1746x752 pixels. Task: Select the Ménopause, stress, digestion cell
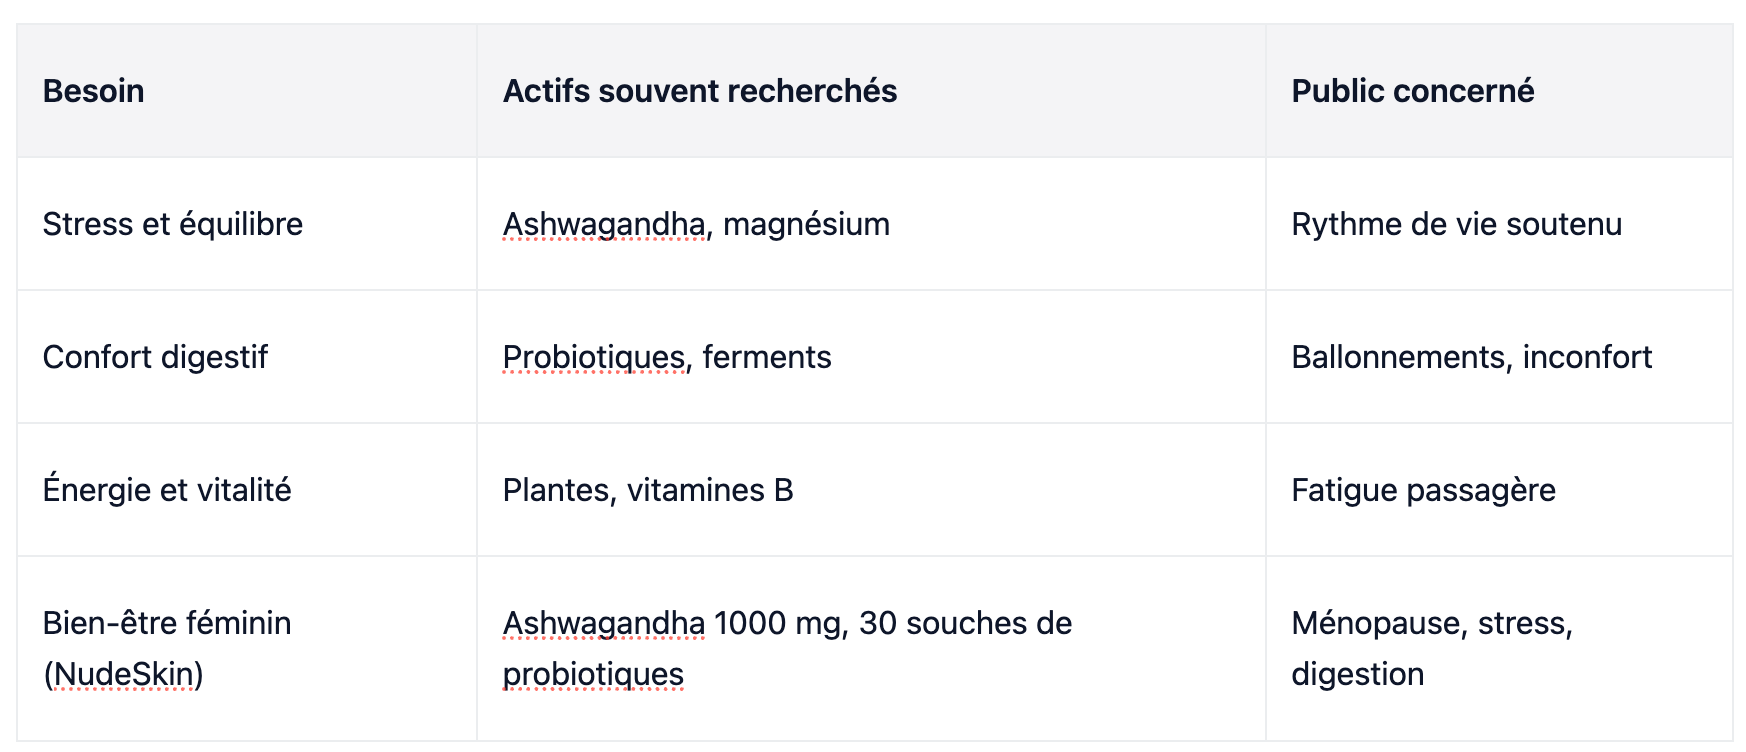[1499, 648]
